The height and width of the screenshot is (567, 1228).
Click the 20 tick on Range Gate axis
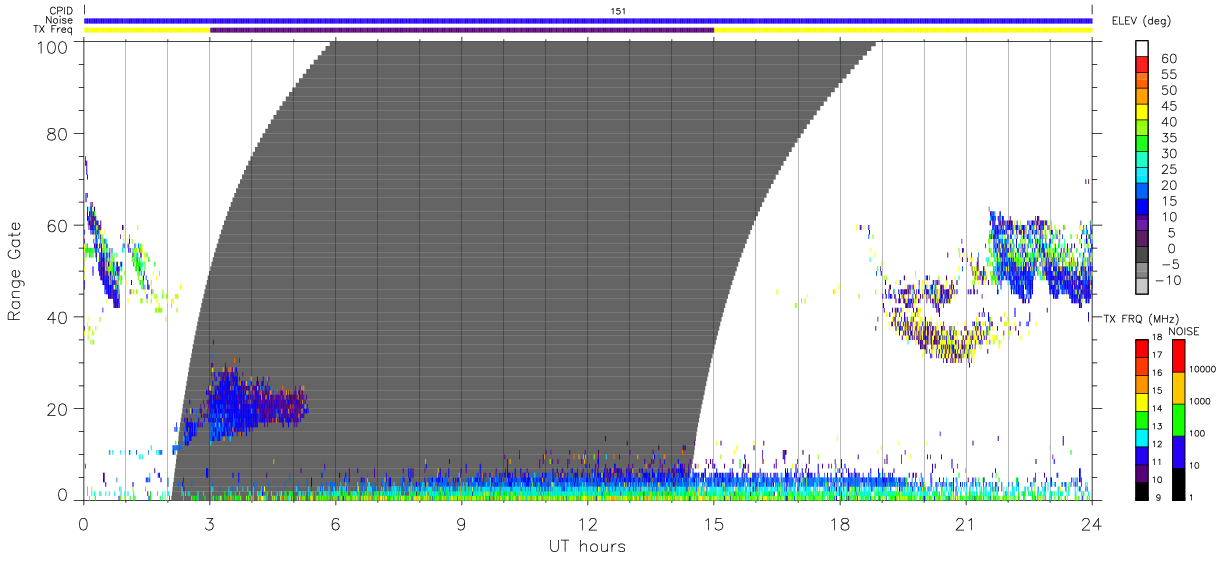click(59, 409)
